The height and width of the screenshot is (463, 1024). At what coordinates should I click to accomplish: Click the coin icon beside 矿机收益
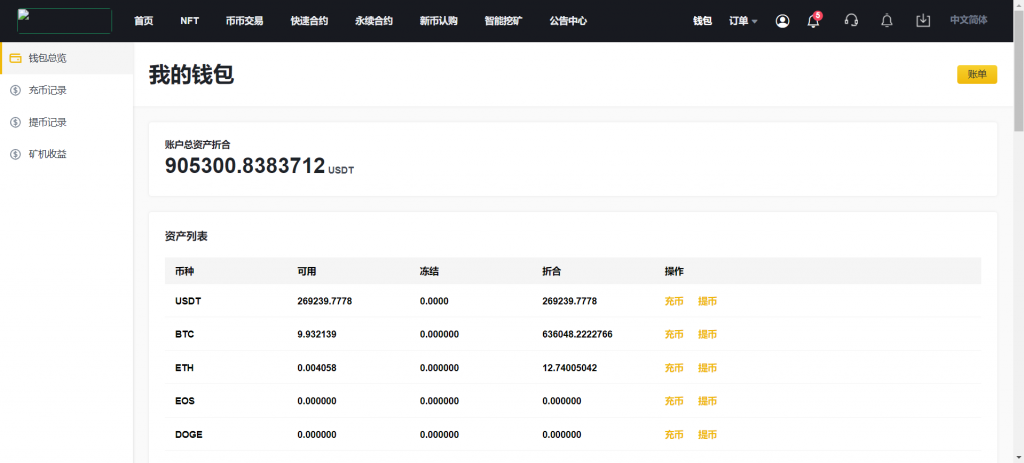click(15, 154)
